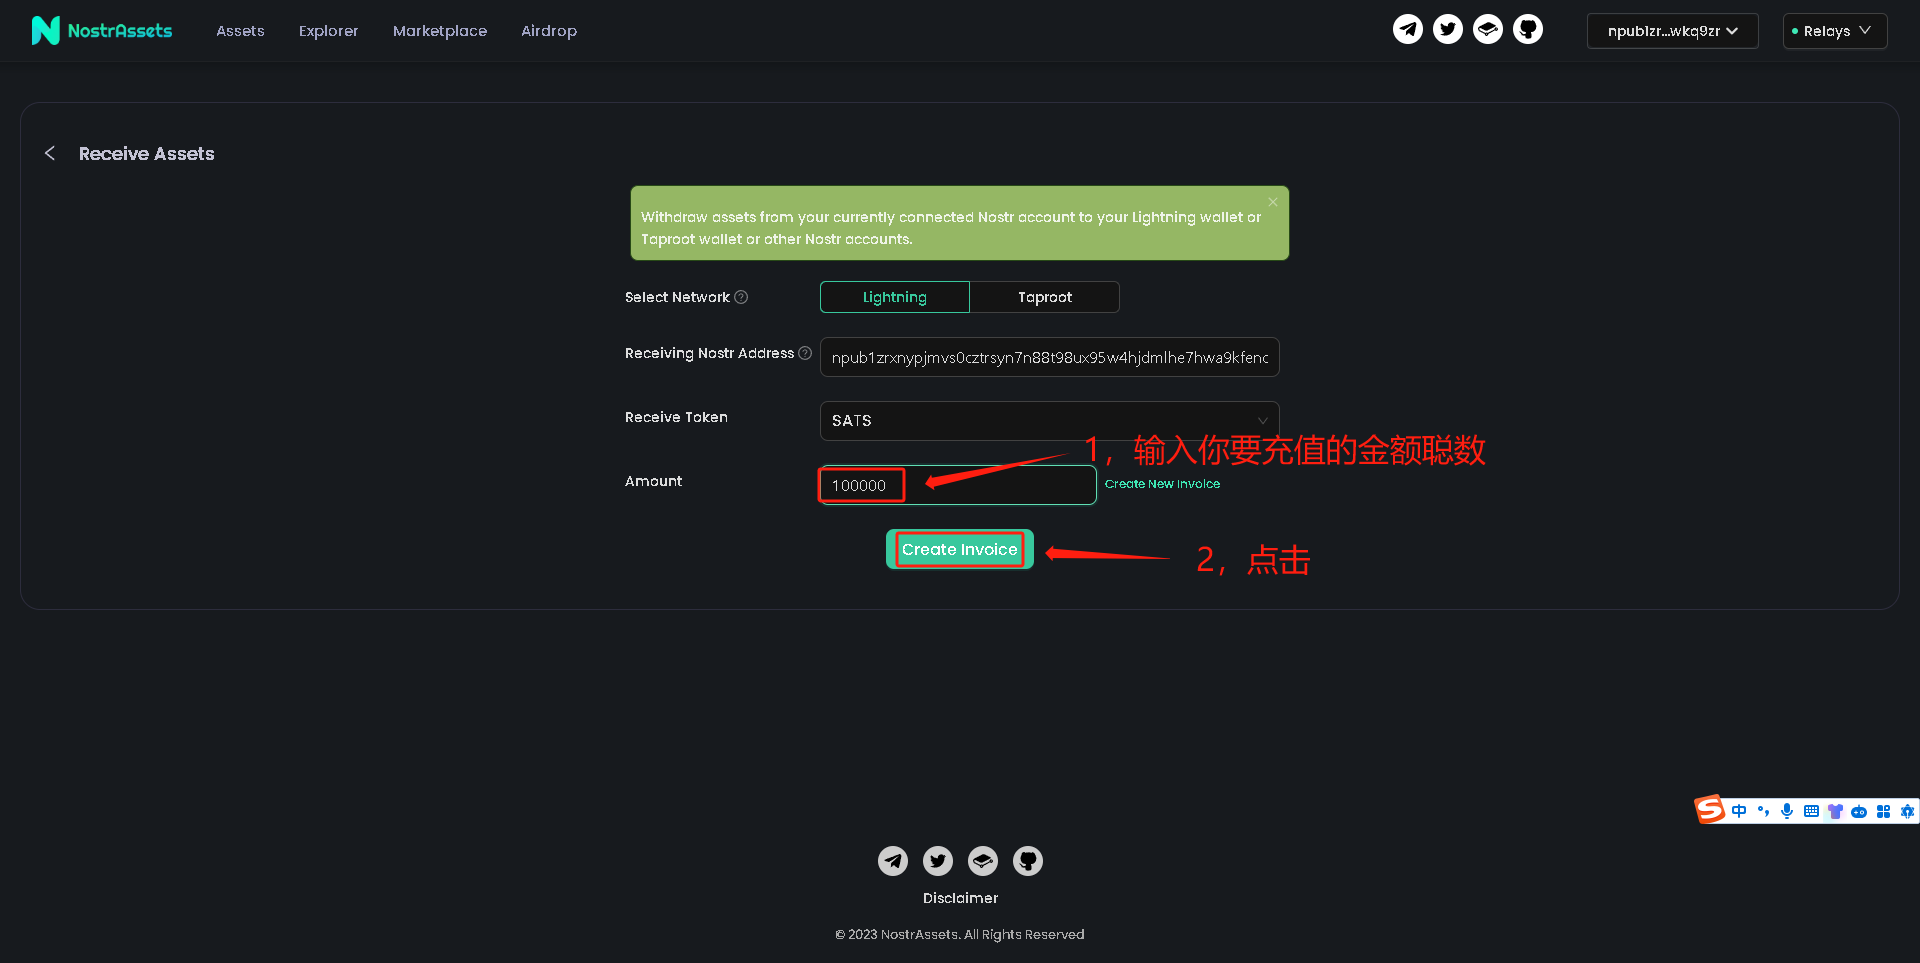
Task: Click the last icon in the IME bar
Action: pos(1907,811)
